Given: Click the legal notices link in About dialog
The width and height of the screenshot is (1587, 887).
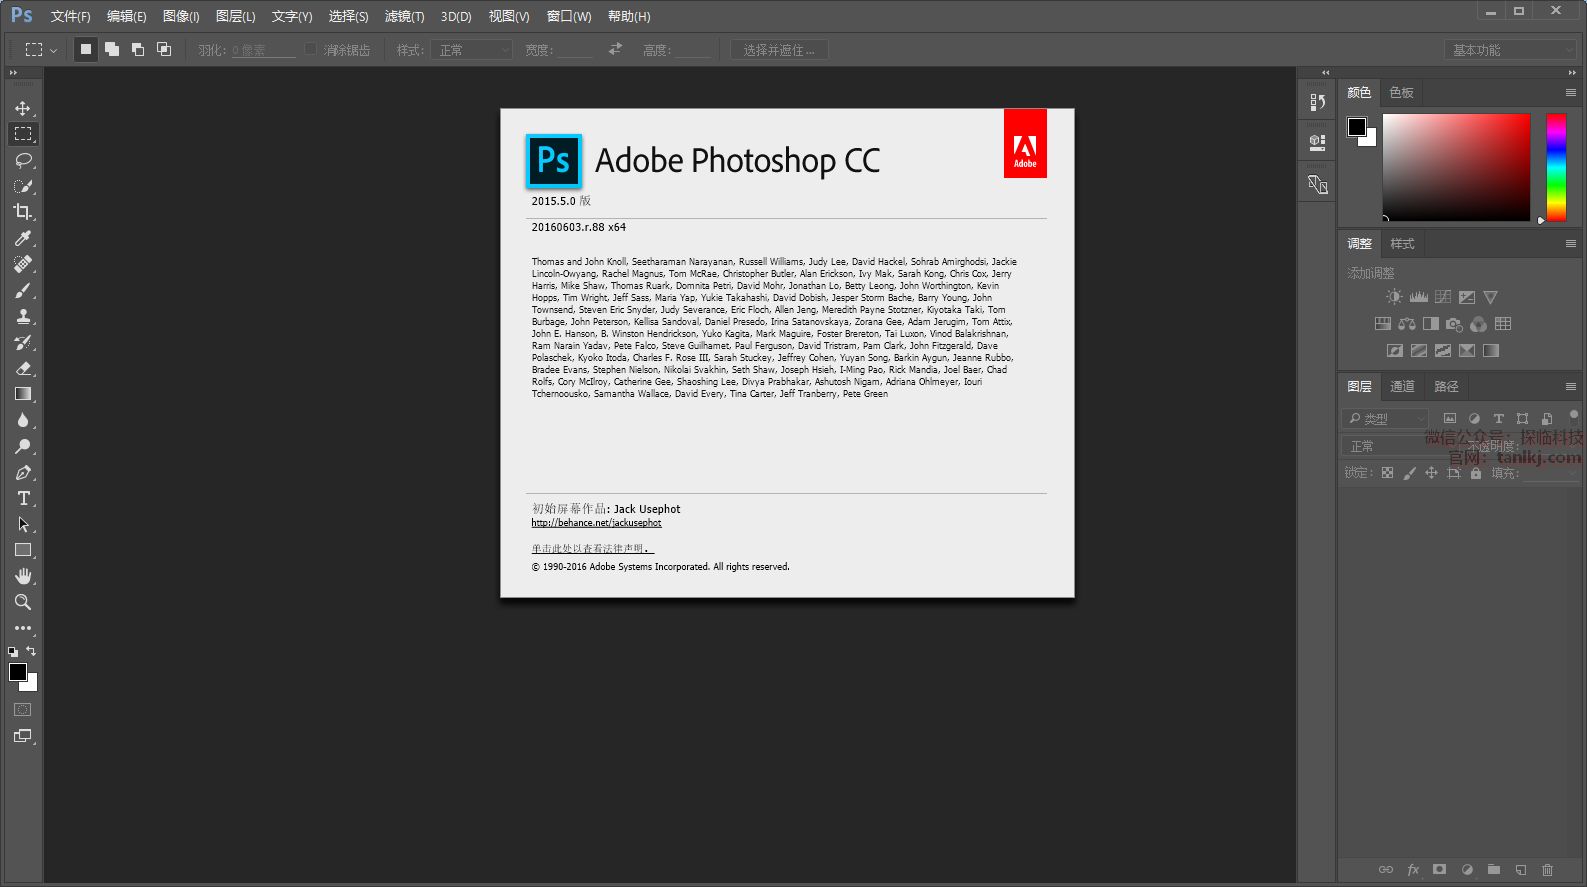Looking at the screenshot, I should click(592, 549).
